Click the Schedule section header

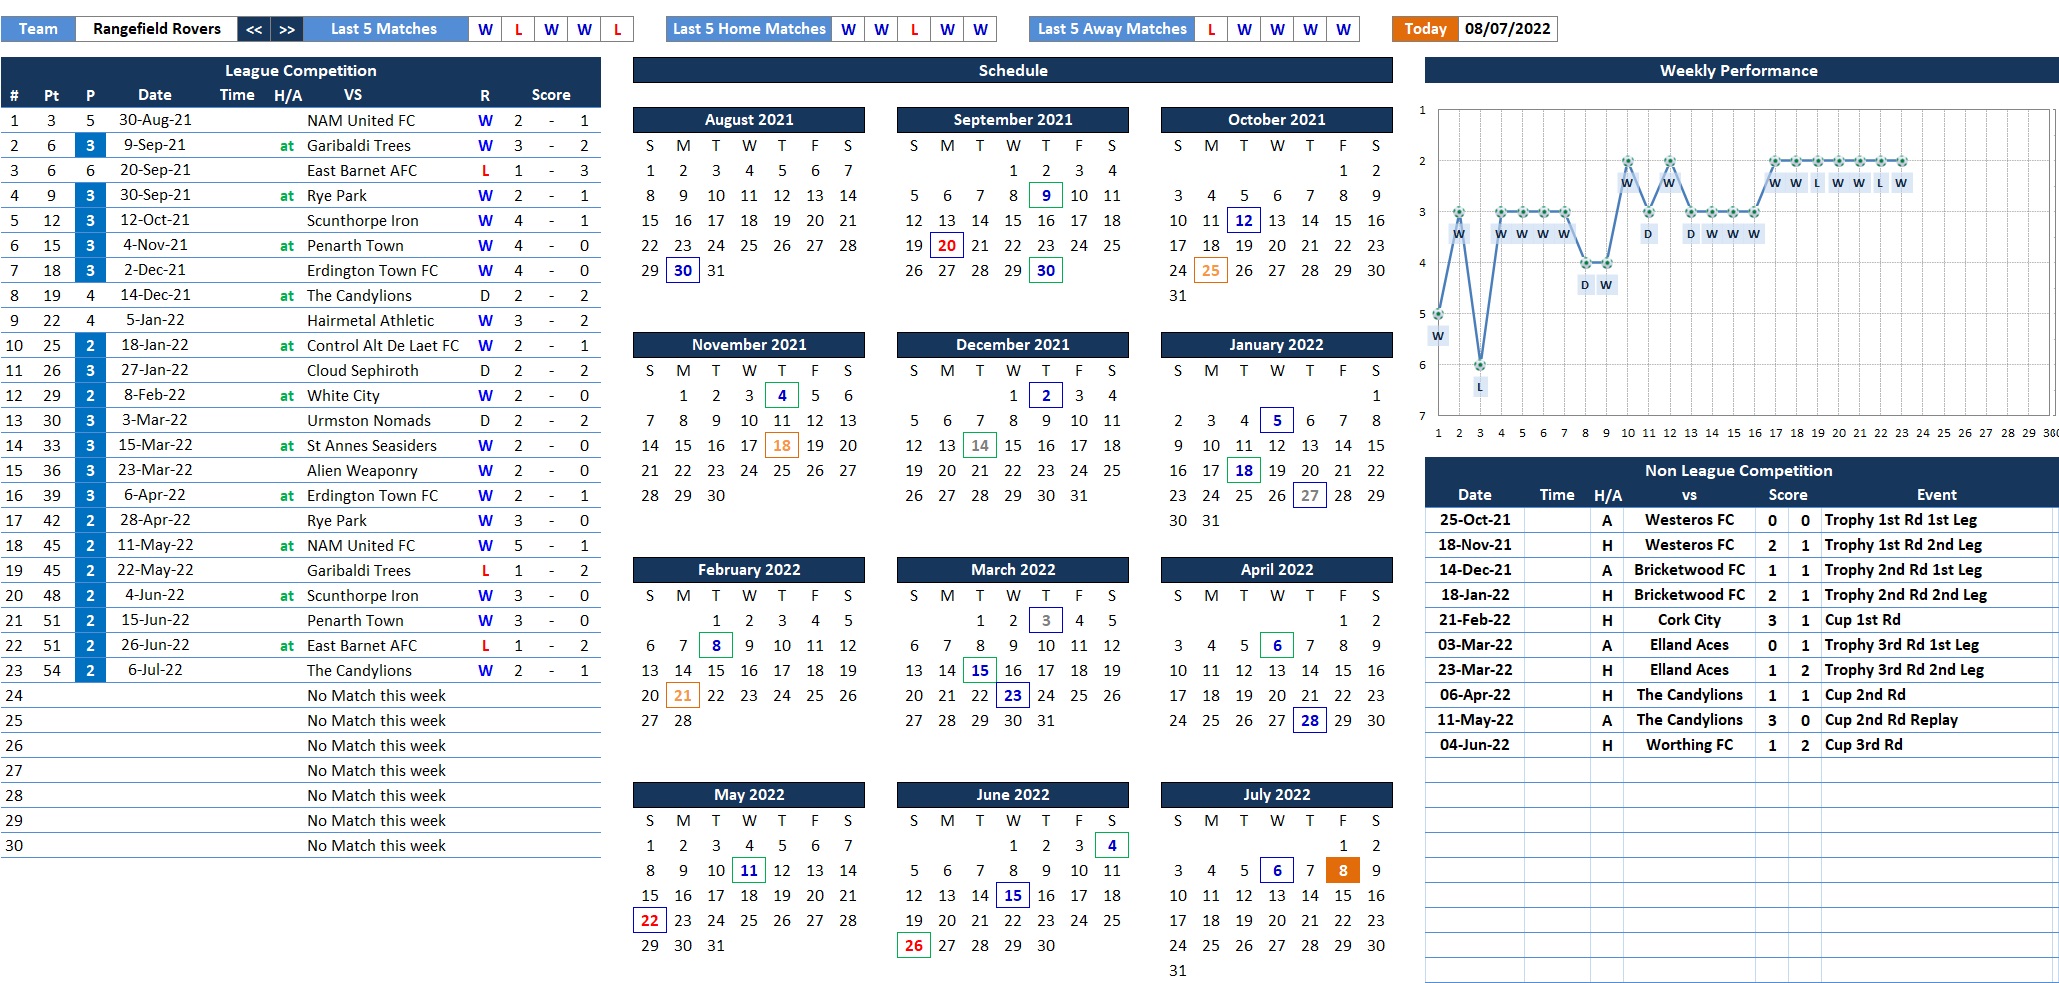pyautogui.click(x=1012, y=70)
